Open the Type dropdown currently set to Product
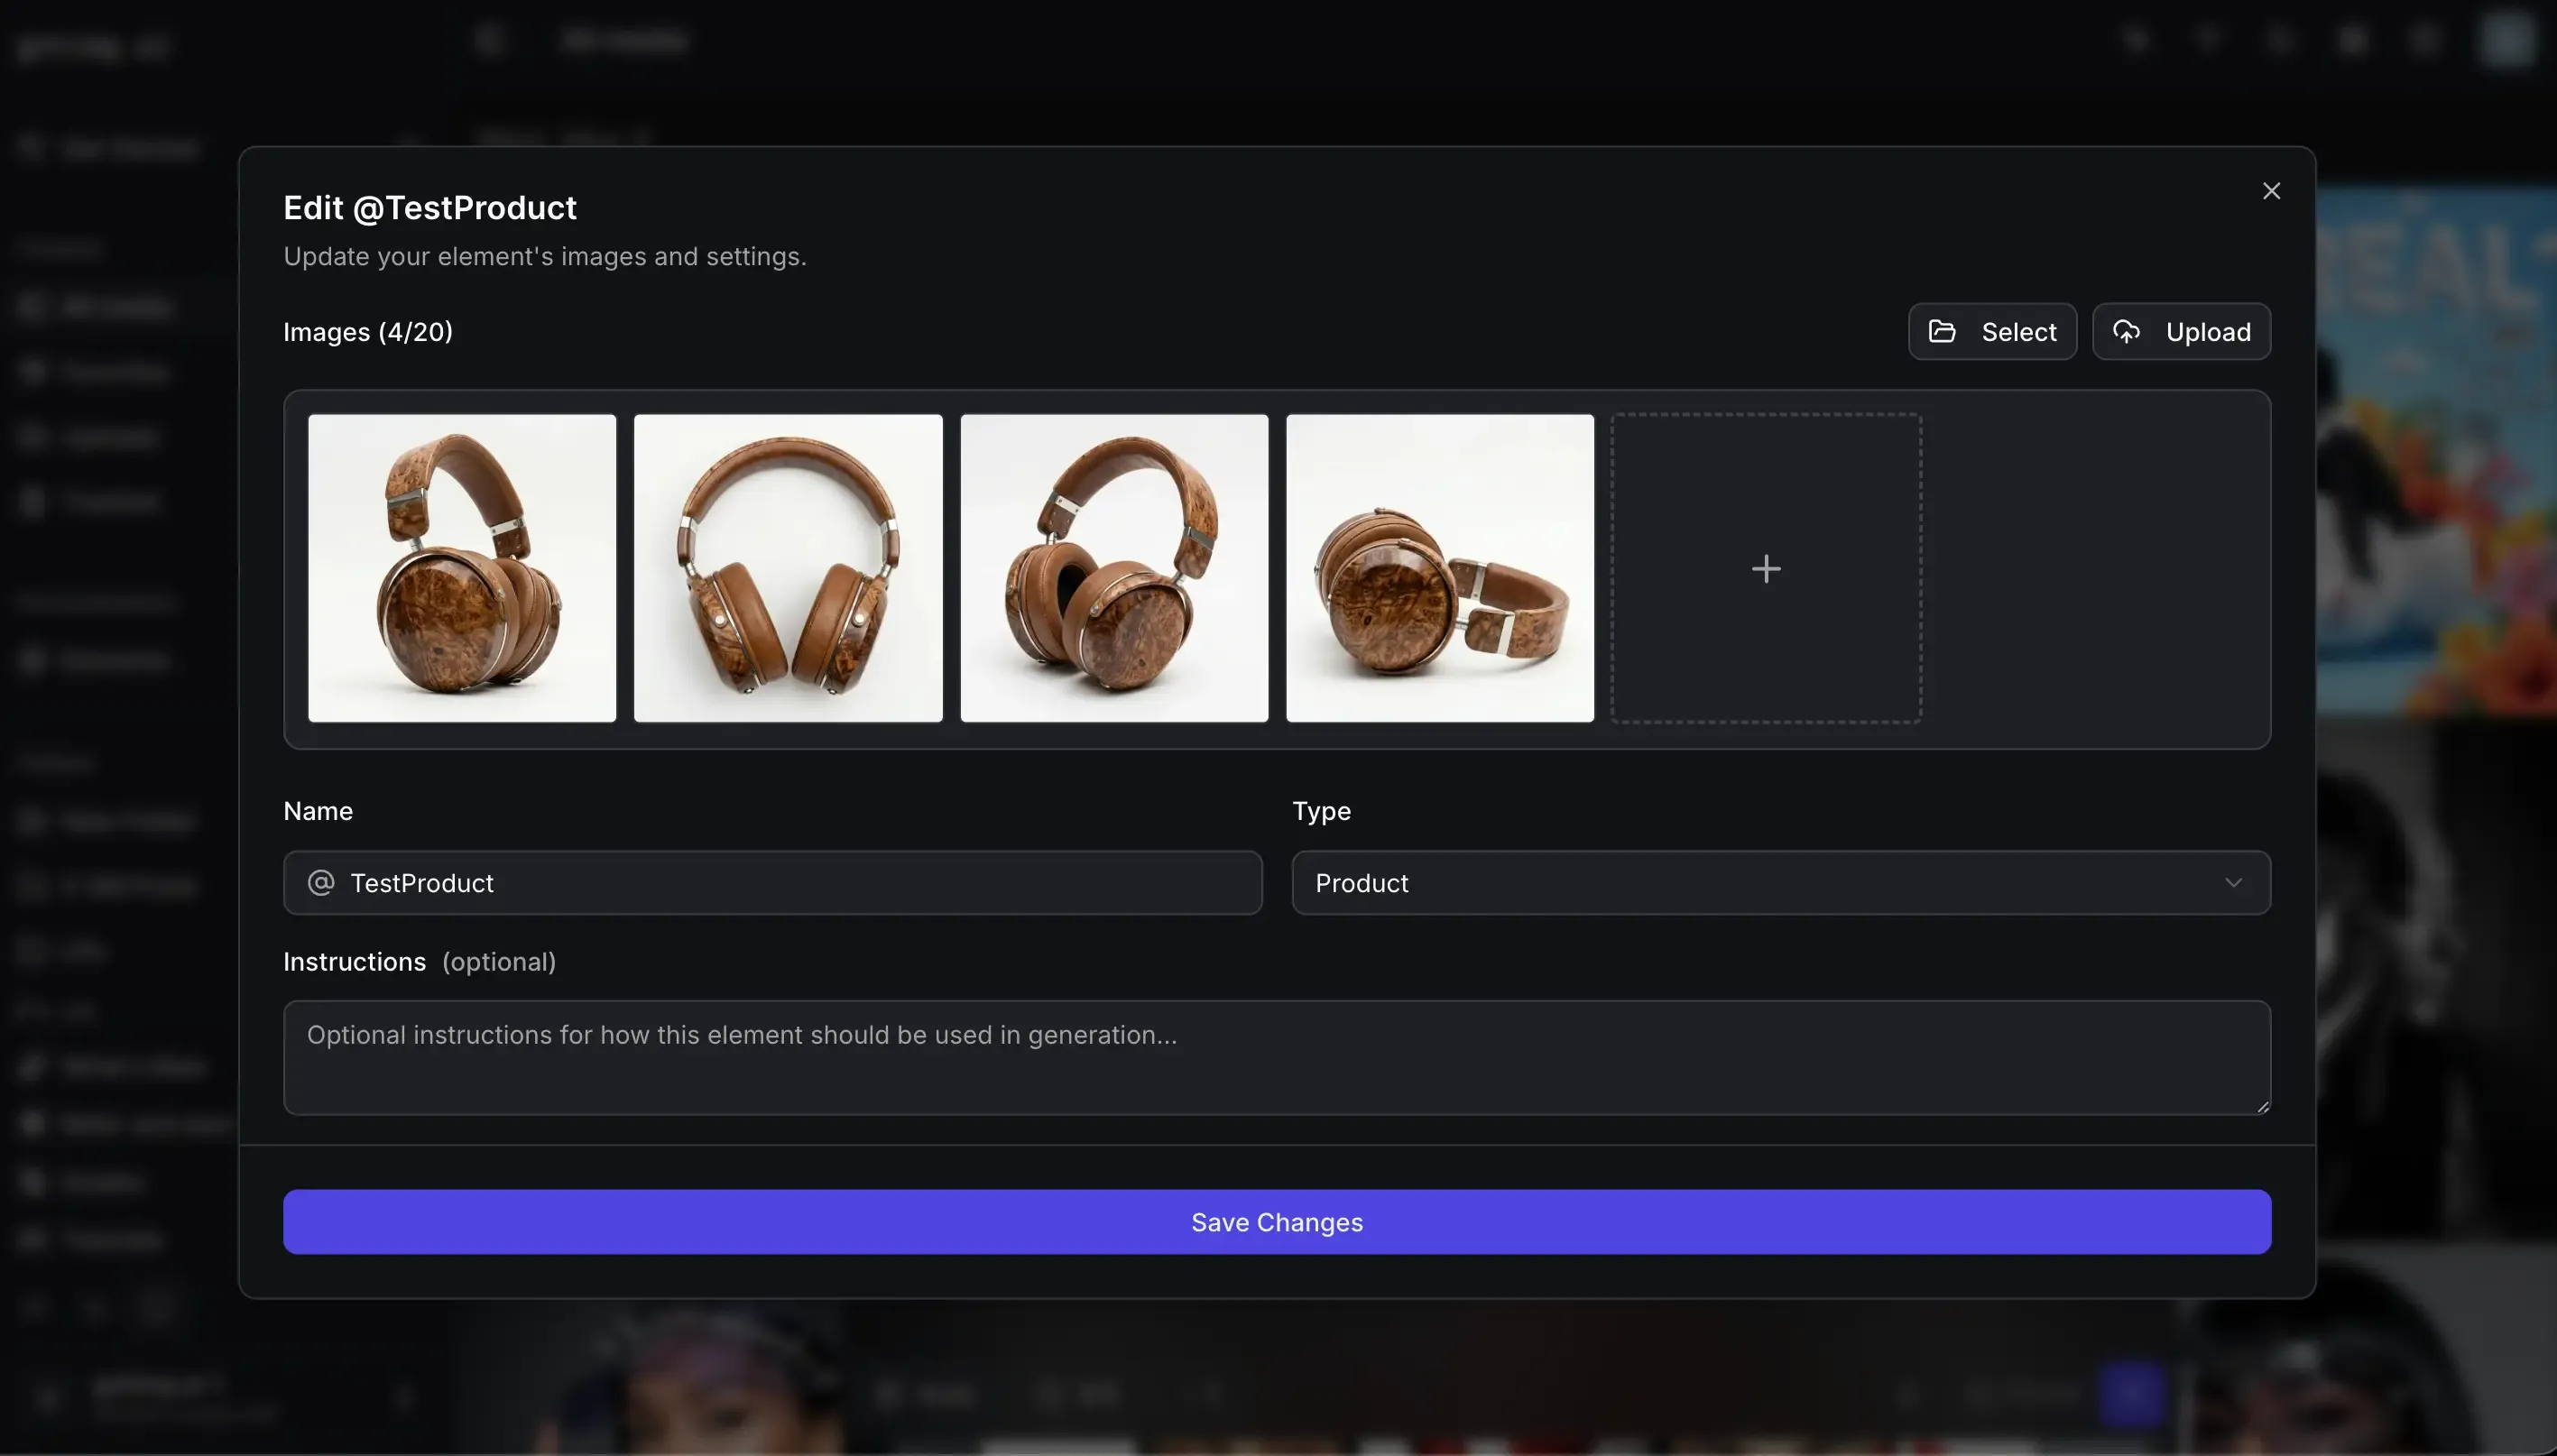The width and height of the screenshot is (2557, 1456). [1780, 882]
